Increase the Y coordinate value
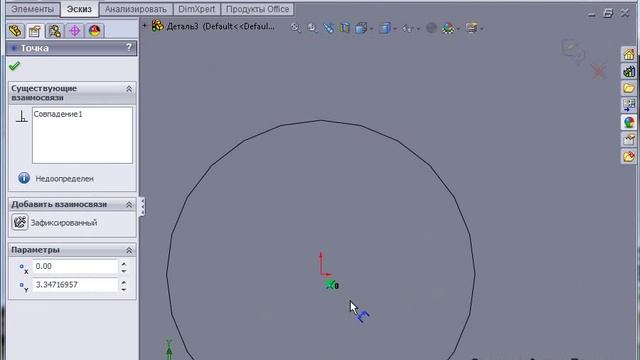Viewport: 640px width, 360px height. point(124,282)
